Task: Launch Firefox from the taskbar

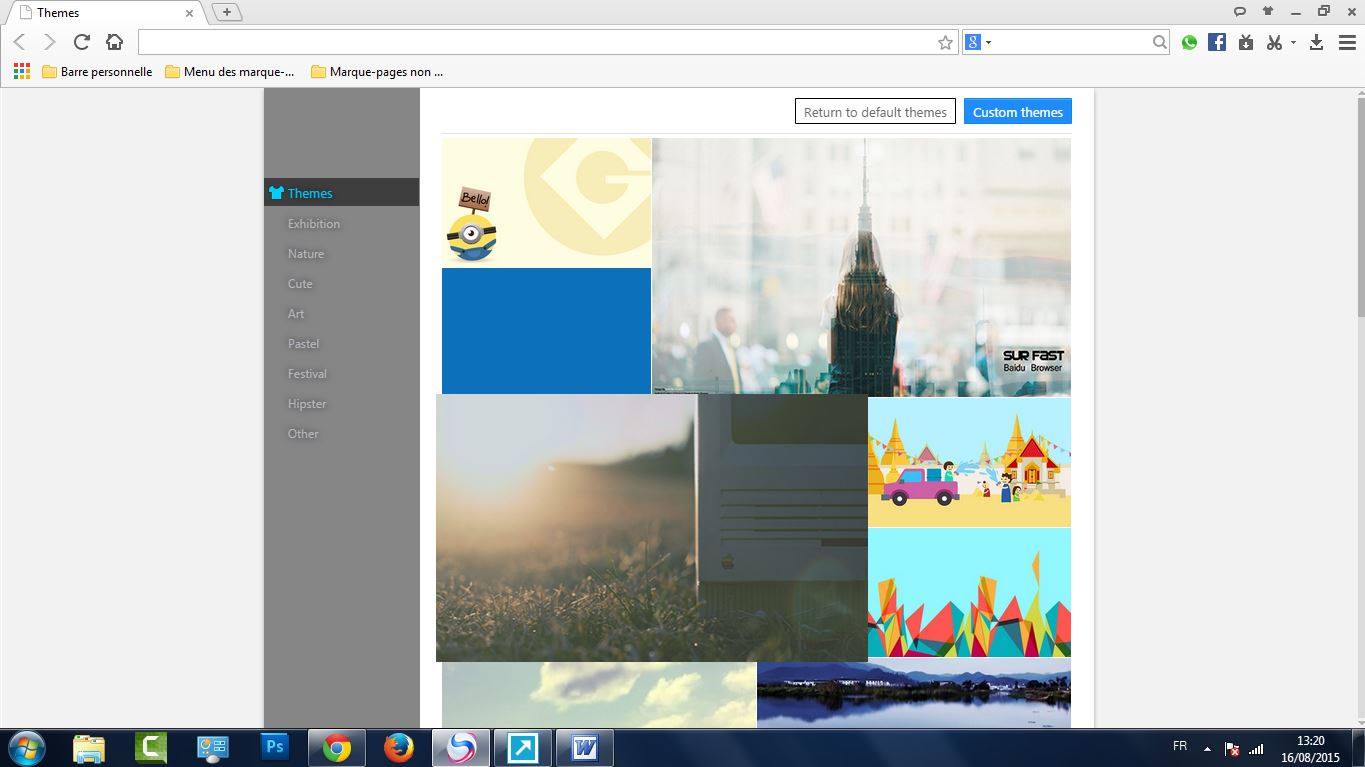Action: click(399, 748)
